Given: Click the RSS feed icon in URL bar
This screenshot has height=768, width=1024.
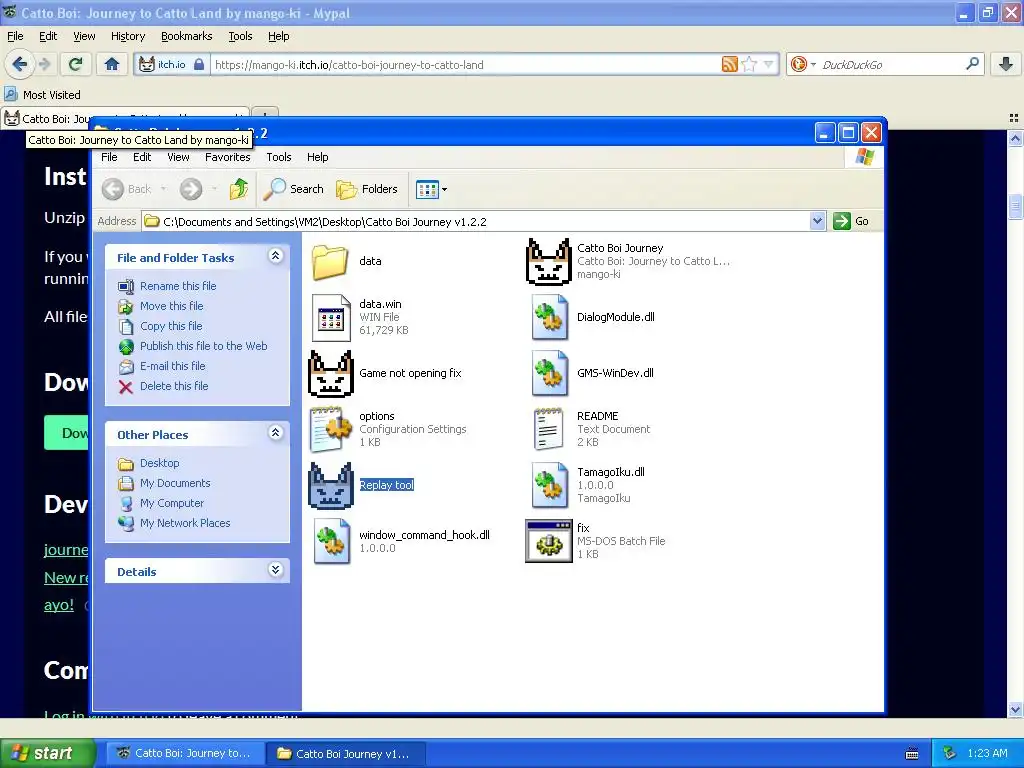Looking at the screenshot, I should point(729,64).
